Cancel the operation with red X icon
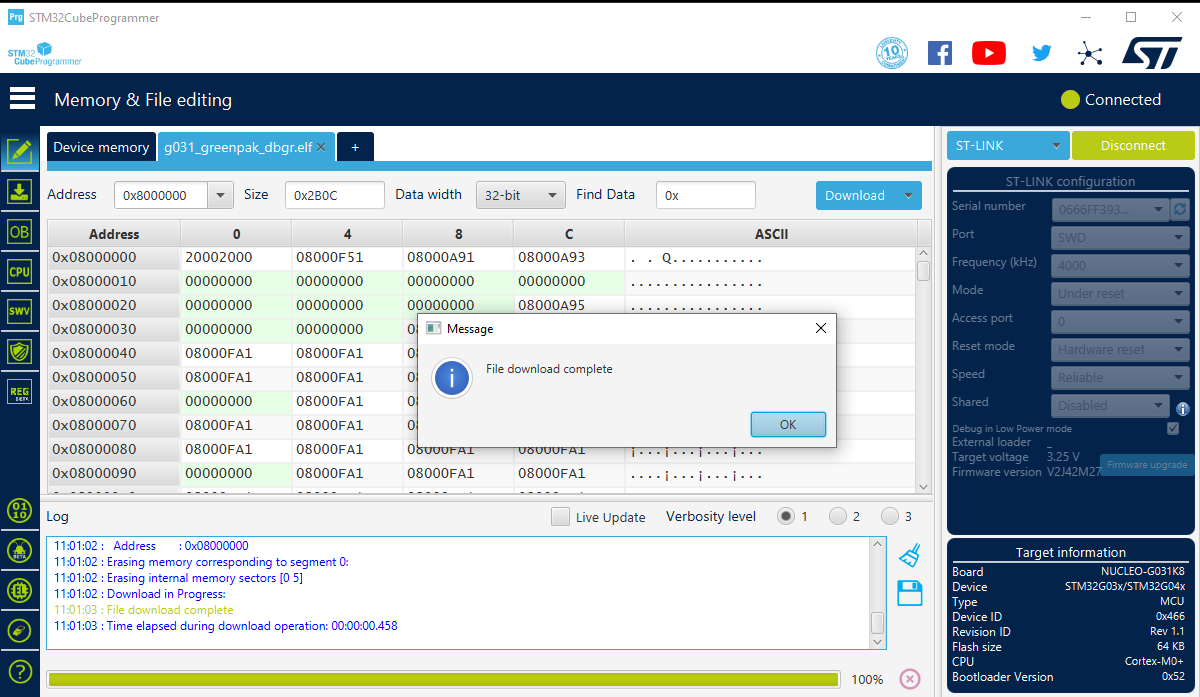1200x697 pixels. [910, 679]
